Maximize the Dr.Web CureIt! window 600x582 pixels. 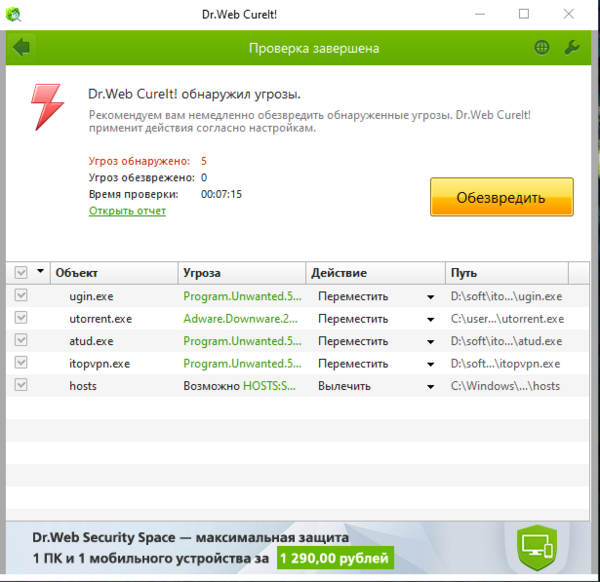click(524, 14)
